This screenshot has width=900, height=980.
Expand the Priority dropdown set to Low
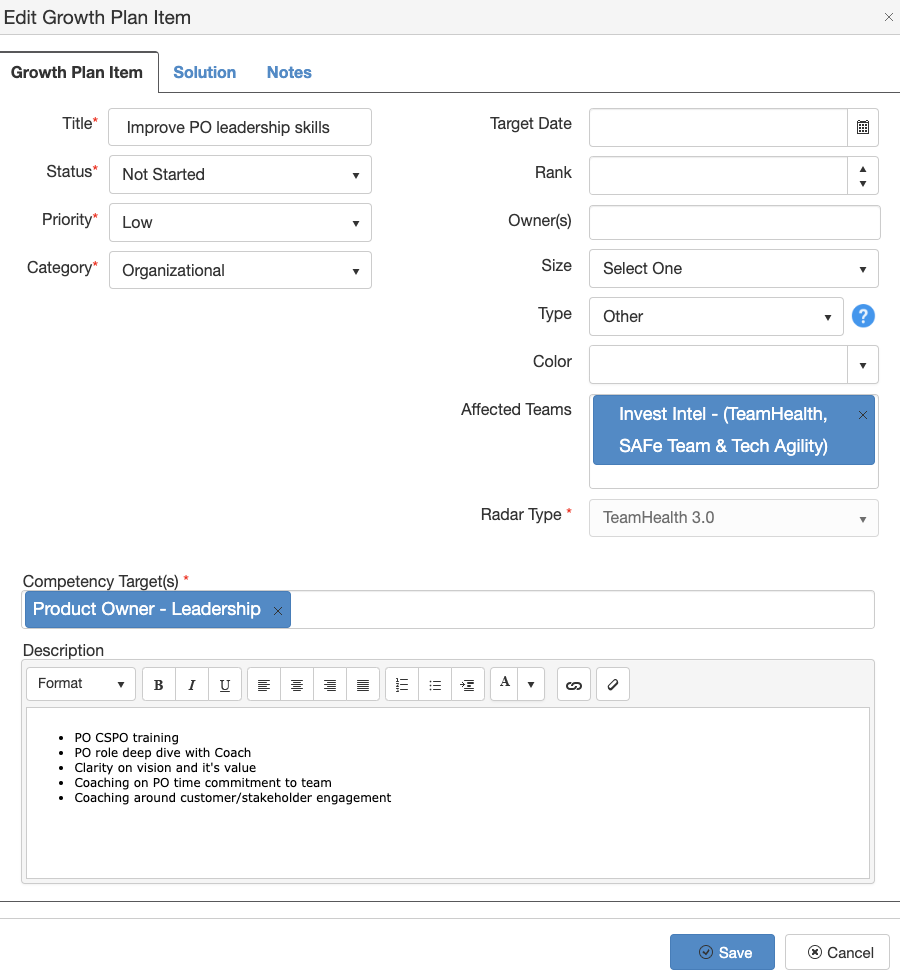pos(241,222)
